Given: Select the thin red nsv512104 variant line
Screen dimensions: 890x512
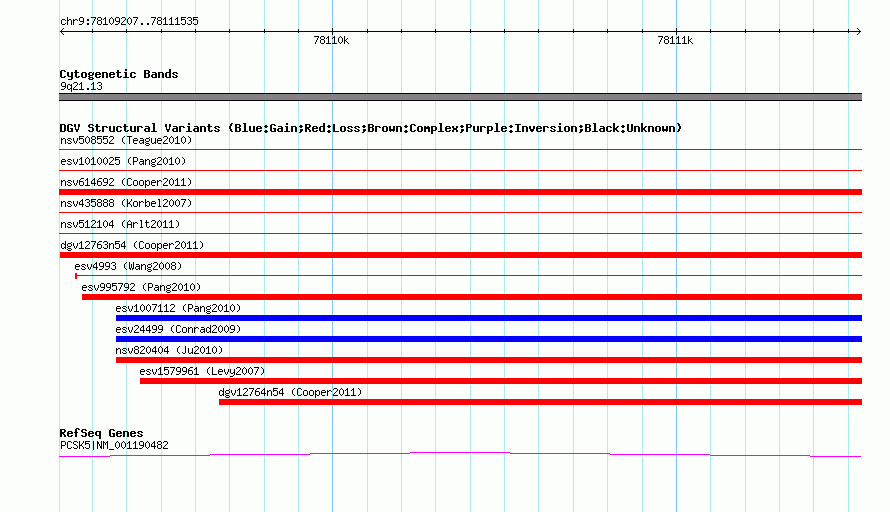Looking at the screenshot, I should click(x=460, y=233).
